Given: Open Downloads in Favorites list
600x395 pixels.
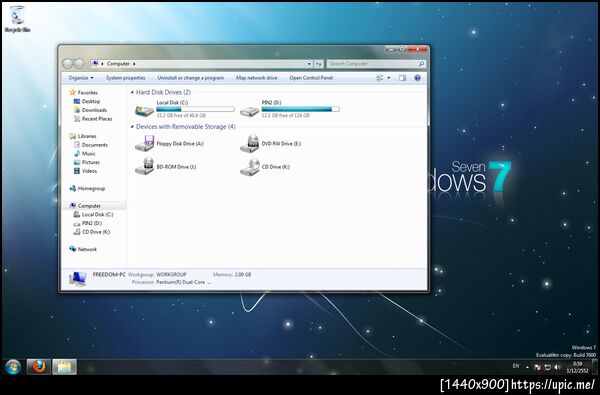Looking at the screenshot, I should pos(94,110).
